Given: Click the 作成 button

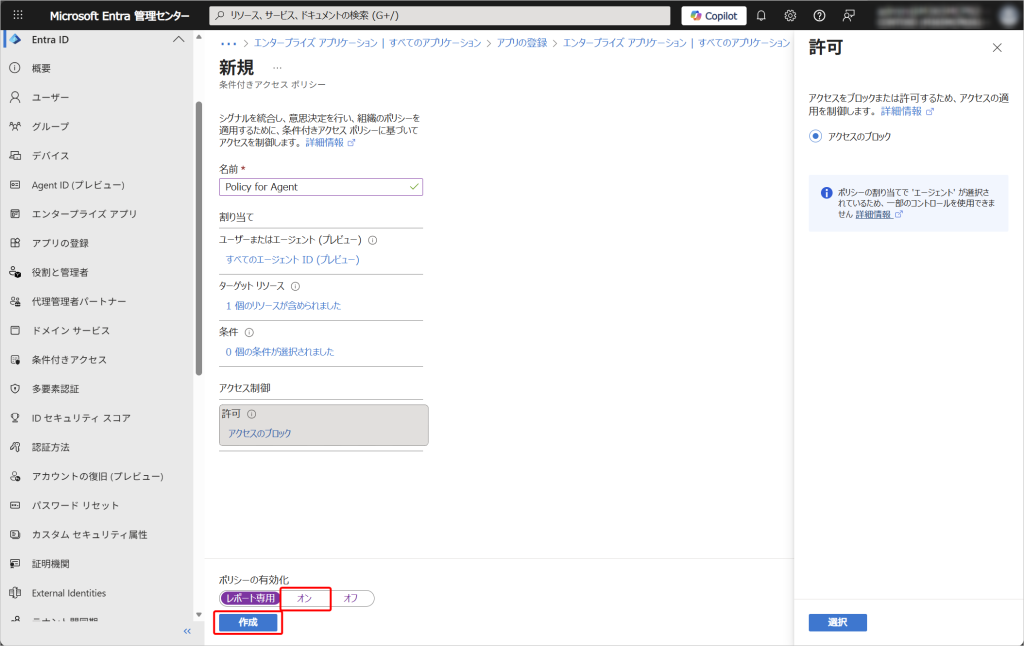Looking at the screenshot, I should (248, 622).
